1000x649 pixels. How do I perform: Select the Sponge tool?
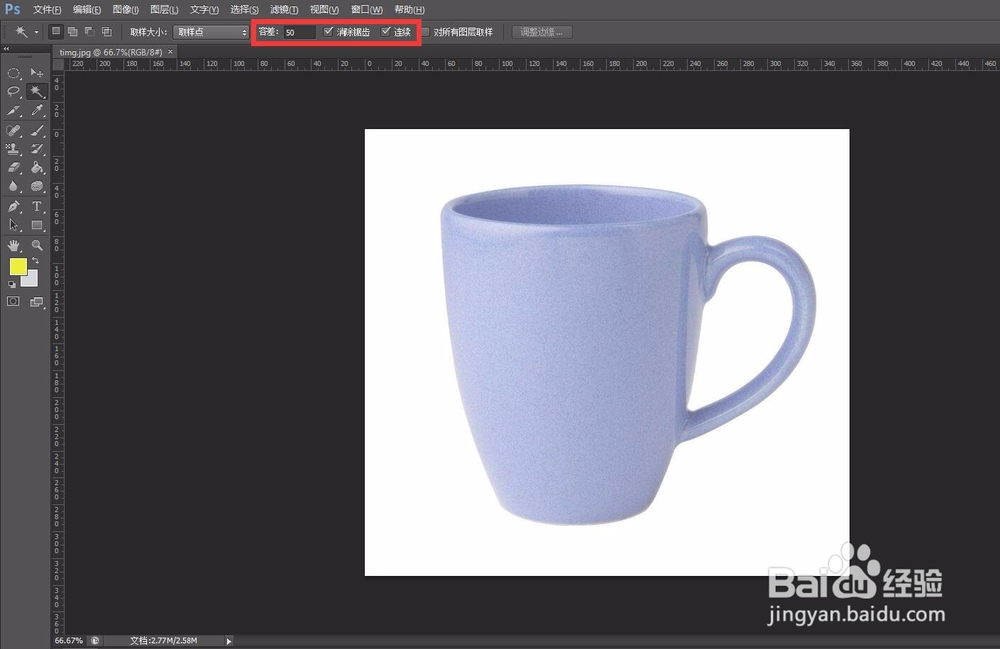click(37, 187)
